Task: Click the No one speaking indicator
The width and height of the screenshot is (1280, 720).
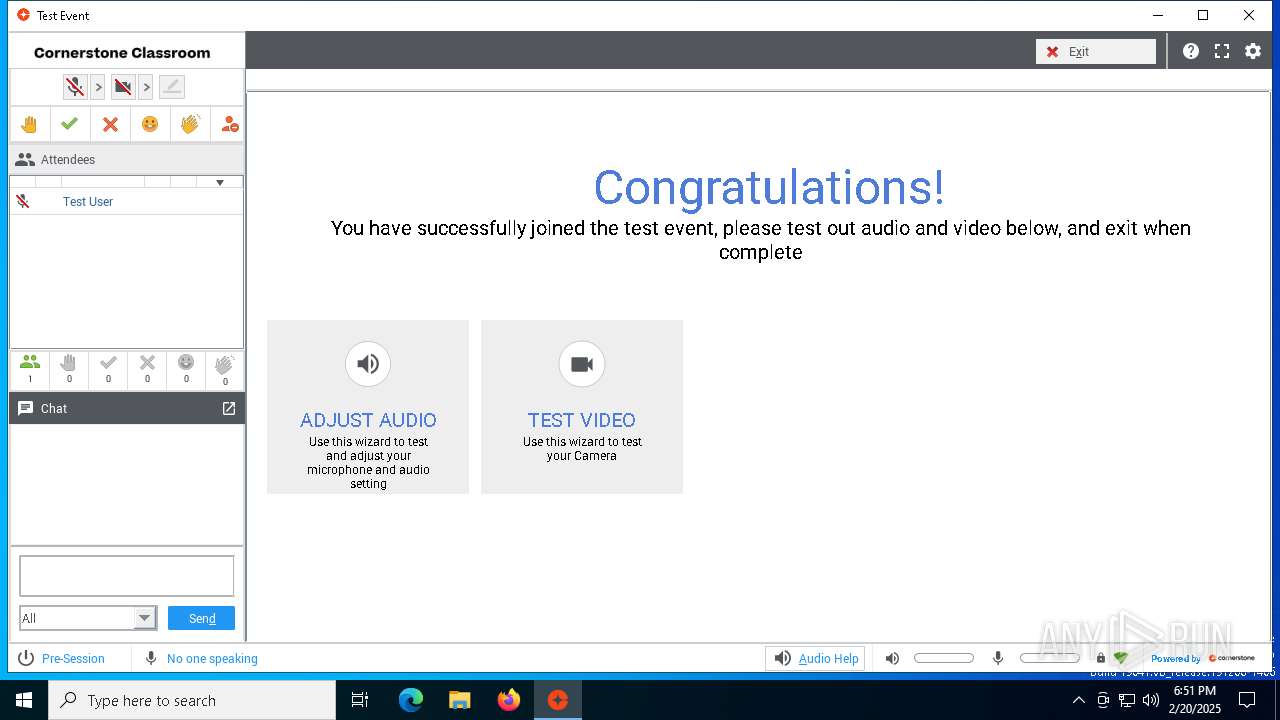Action: [x=201, y=658]
